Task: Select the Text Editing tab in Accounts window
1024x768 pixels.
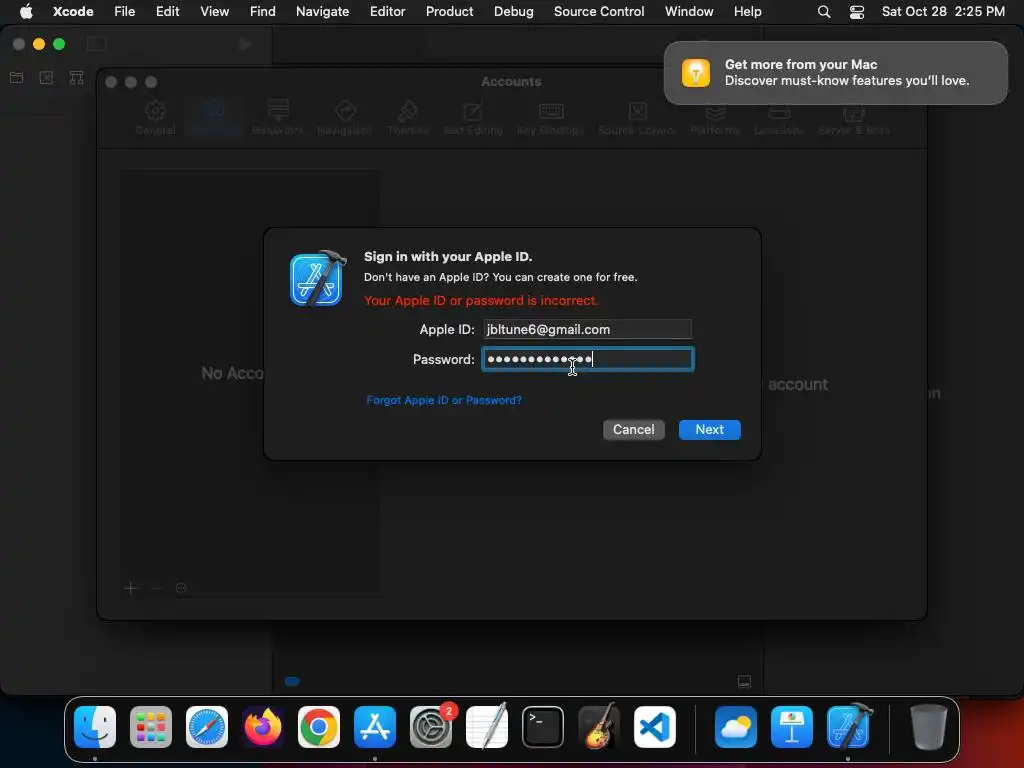Action: click(473, 119)
